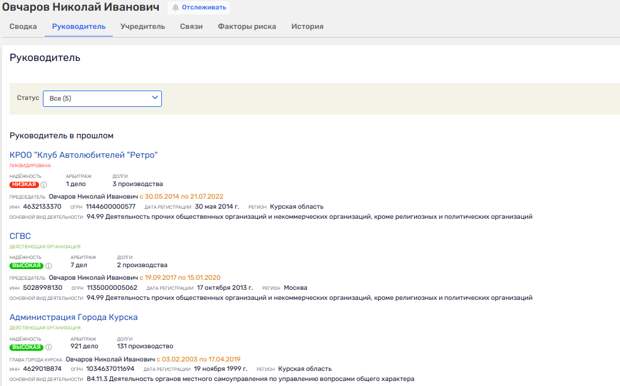620x386 pixels.
Task: Switch to the Учредитель tab
Action: [x=142, y=26]
